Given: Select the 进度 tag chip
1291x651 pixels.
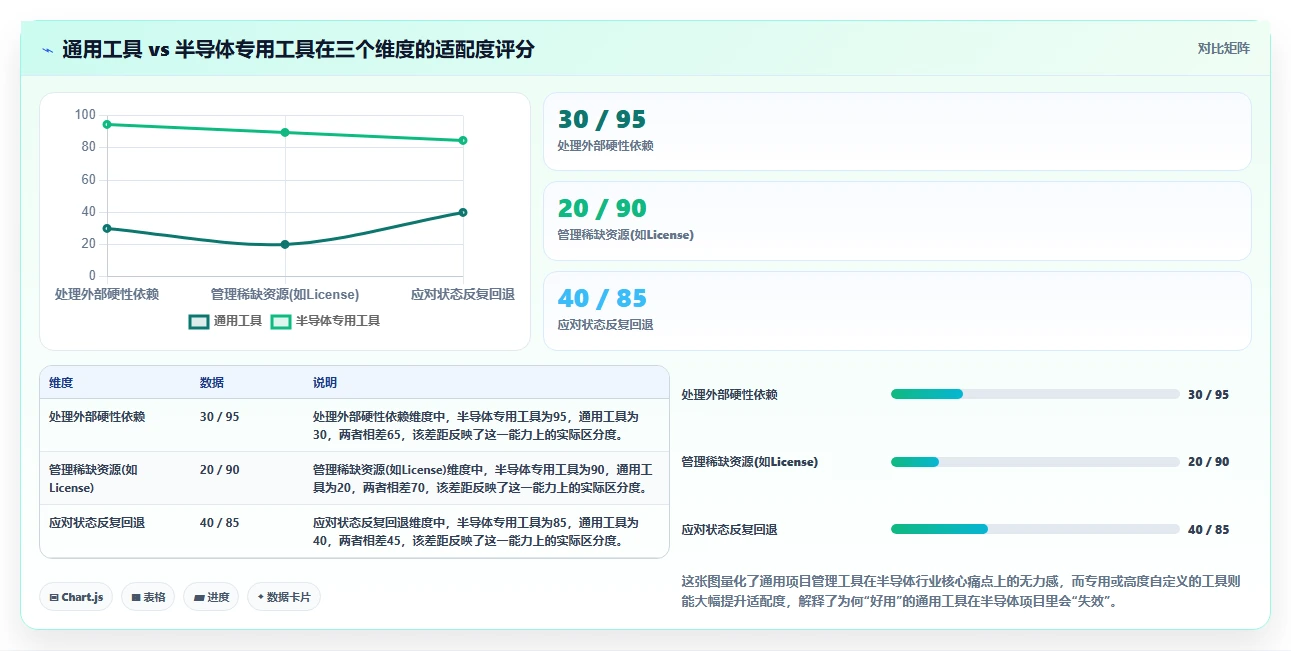Looking at the screenshot, I should click(211, 597).
